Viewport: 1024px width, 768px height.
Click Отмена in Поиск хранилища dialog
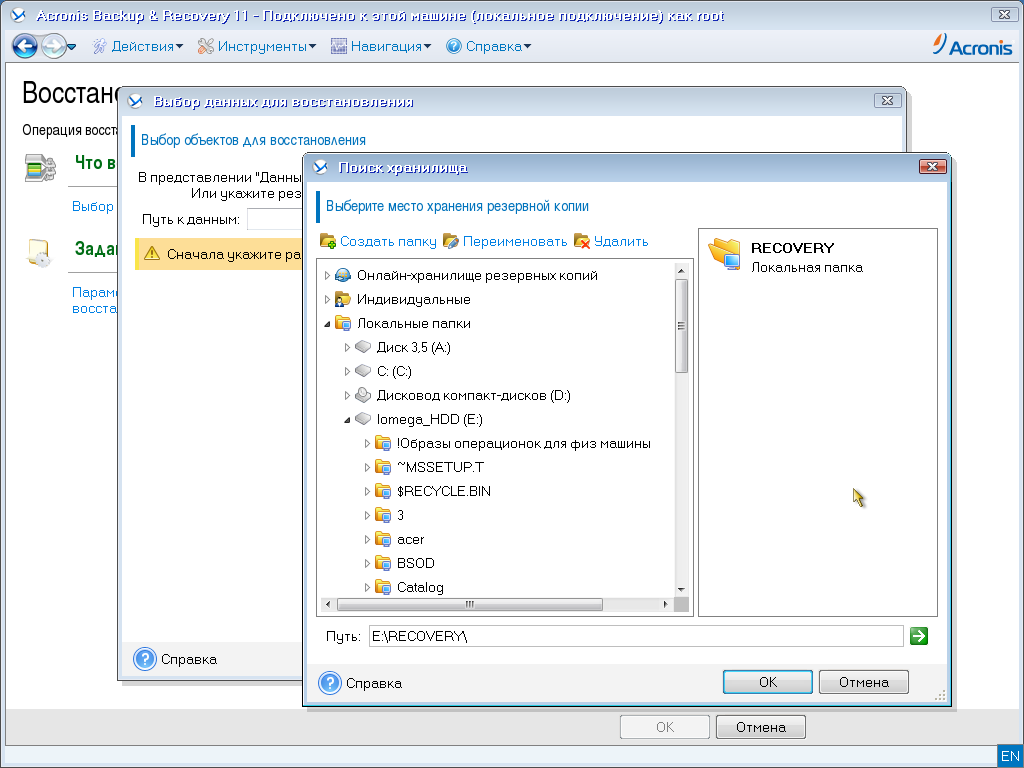(863, 682)
